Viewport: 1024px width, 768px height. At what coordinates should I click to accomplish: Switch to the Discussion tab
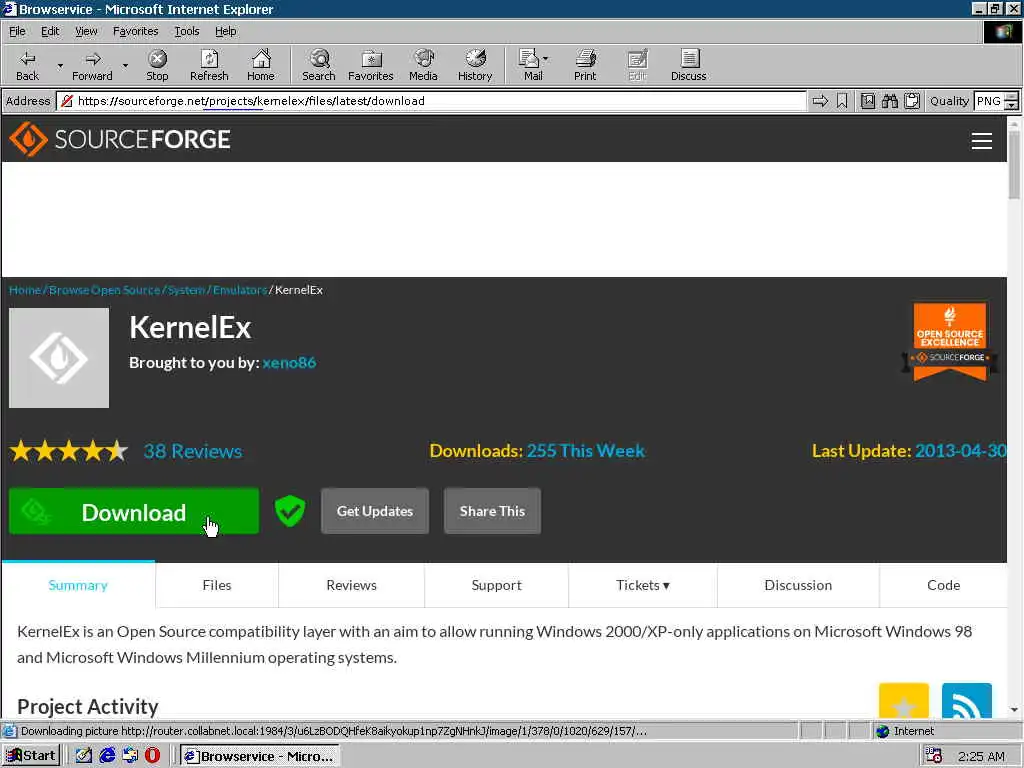point(798,585)
